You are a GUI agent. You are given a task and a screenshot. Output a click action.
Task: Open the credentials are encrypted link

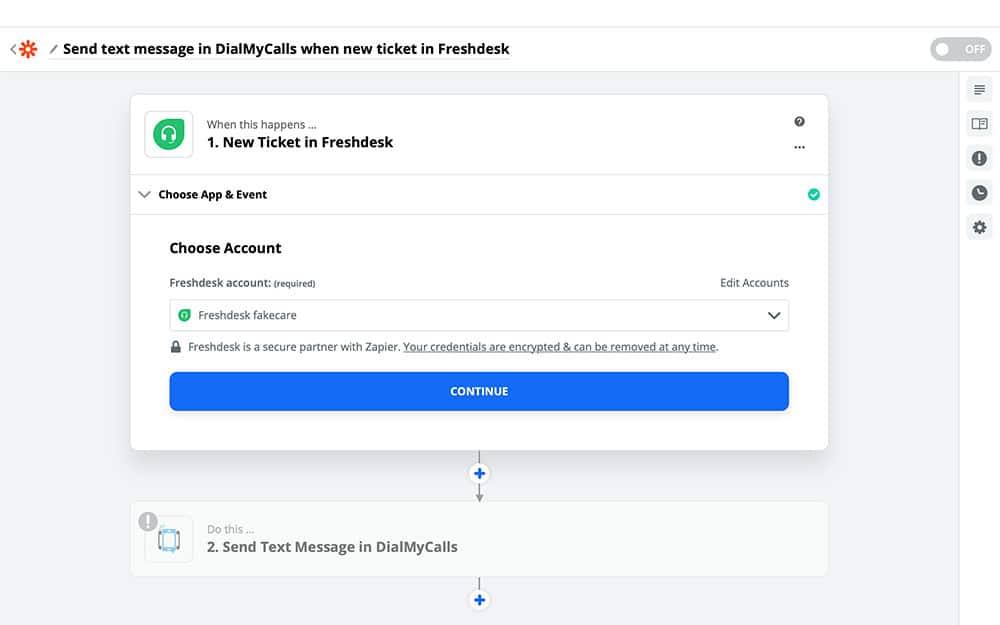pyautogui.click(x=560, y=347)
